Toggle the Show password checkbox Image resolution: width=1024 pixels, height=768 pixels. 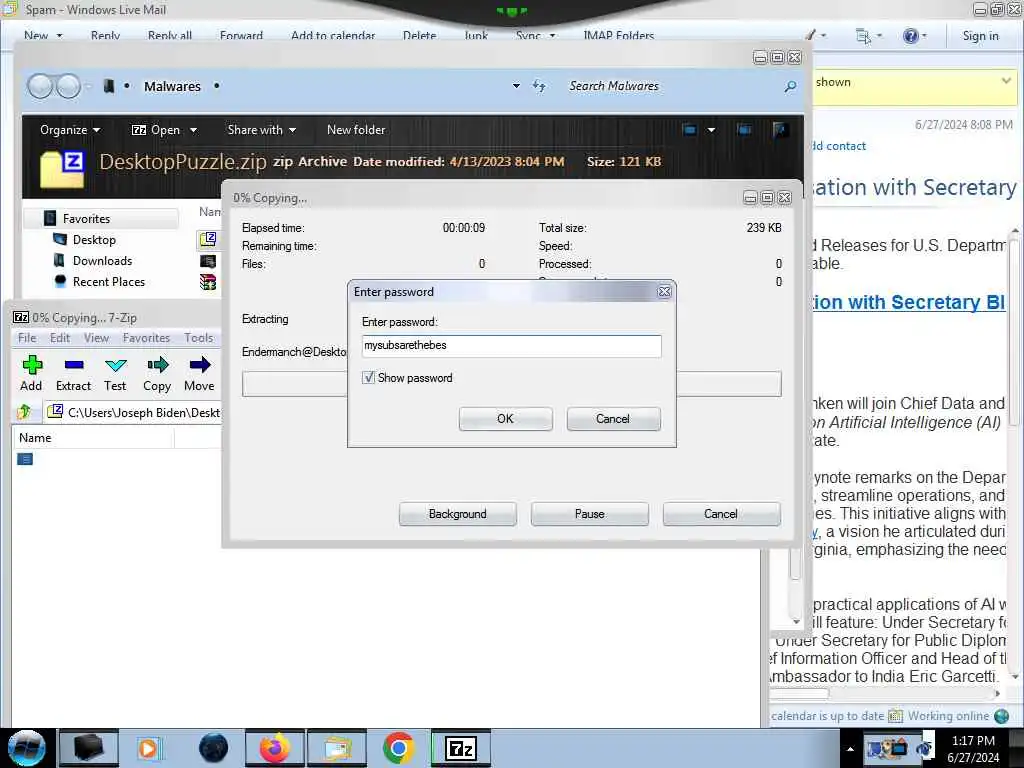click(x=368, y=377)
